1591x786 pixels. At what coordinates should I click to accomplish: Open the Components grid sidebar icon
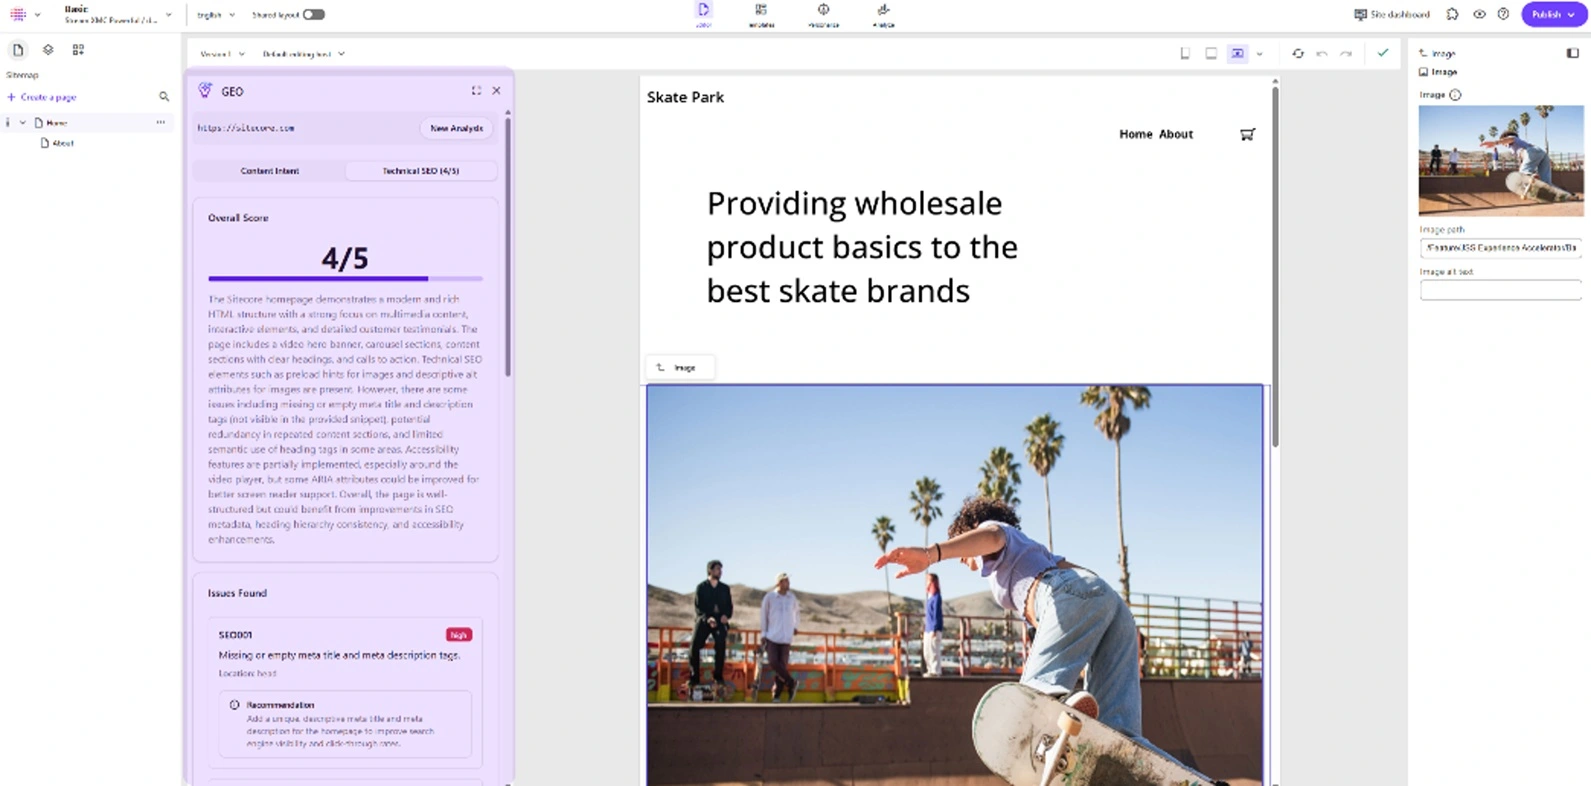pyautogui.click(x=78, y=50)
